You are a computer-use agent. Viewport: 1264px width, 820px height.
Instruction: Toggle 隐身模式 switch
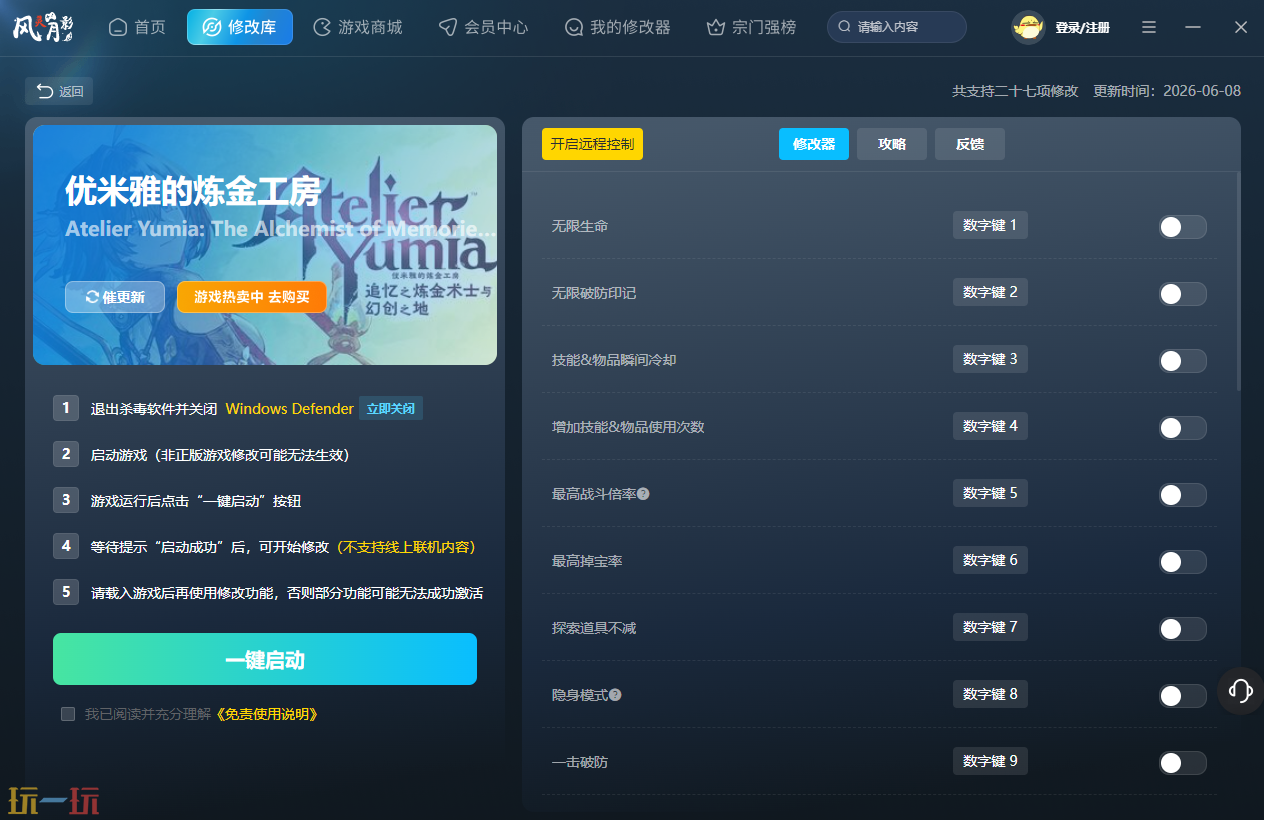pos(1183,696)
